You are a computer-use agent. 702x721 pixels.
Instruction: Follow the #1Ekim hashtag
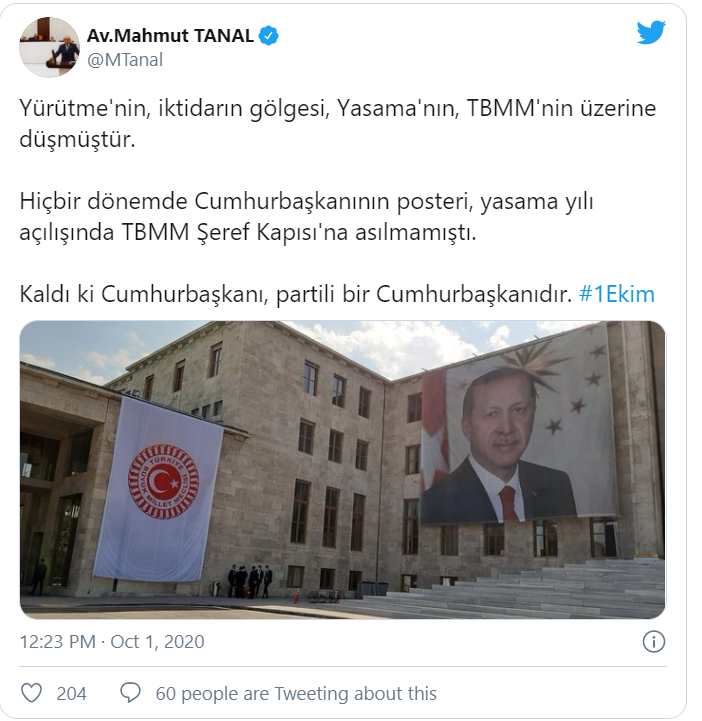point(616,294)
